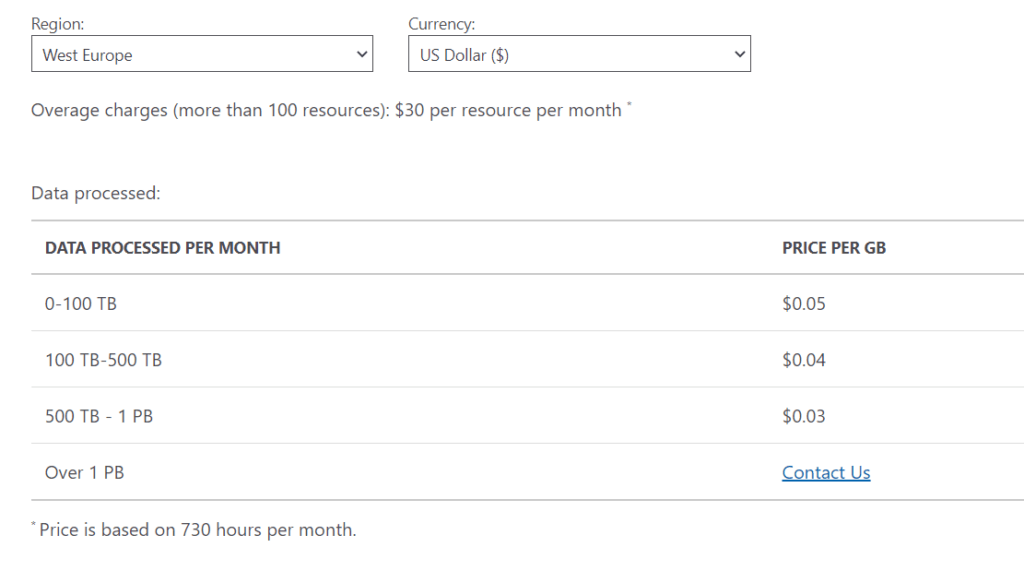Click the DATA PROCESSED PER MONTH header
1024x571 pixels.
click(x=163, y=248)
